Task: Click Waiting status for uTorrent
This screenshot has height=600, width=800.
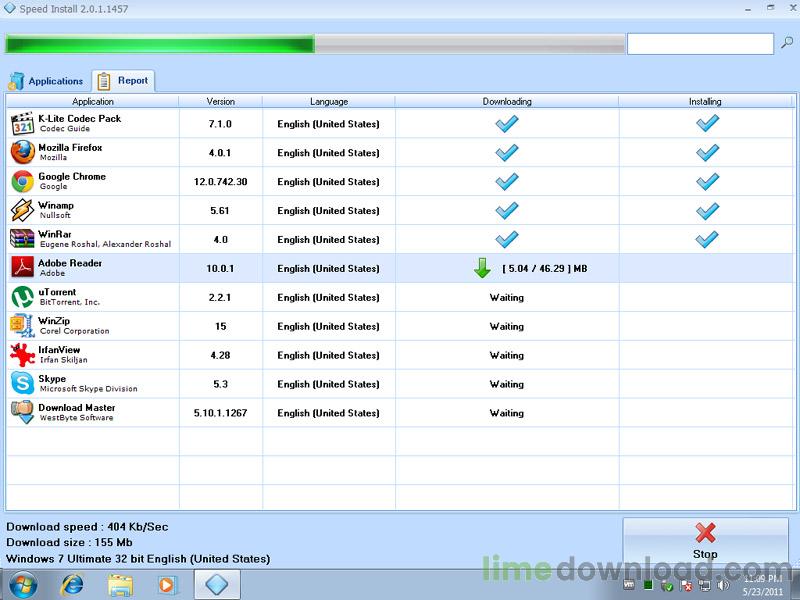Action: [507, 297]
